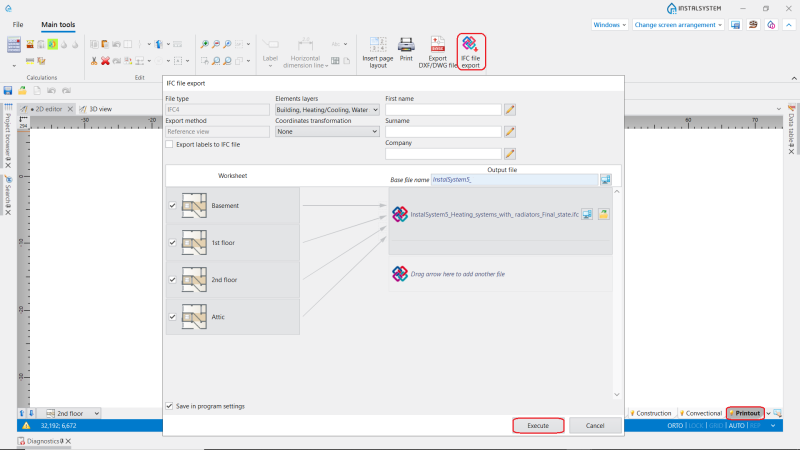Viewport: 800px width, 450px height.
Task: Close the Diagnostics panel
Action: [68, 441]
